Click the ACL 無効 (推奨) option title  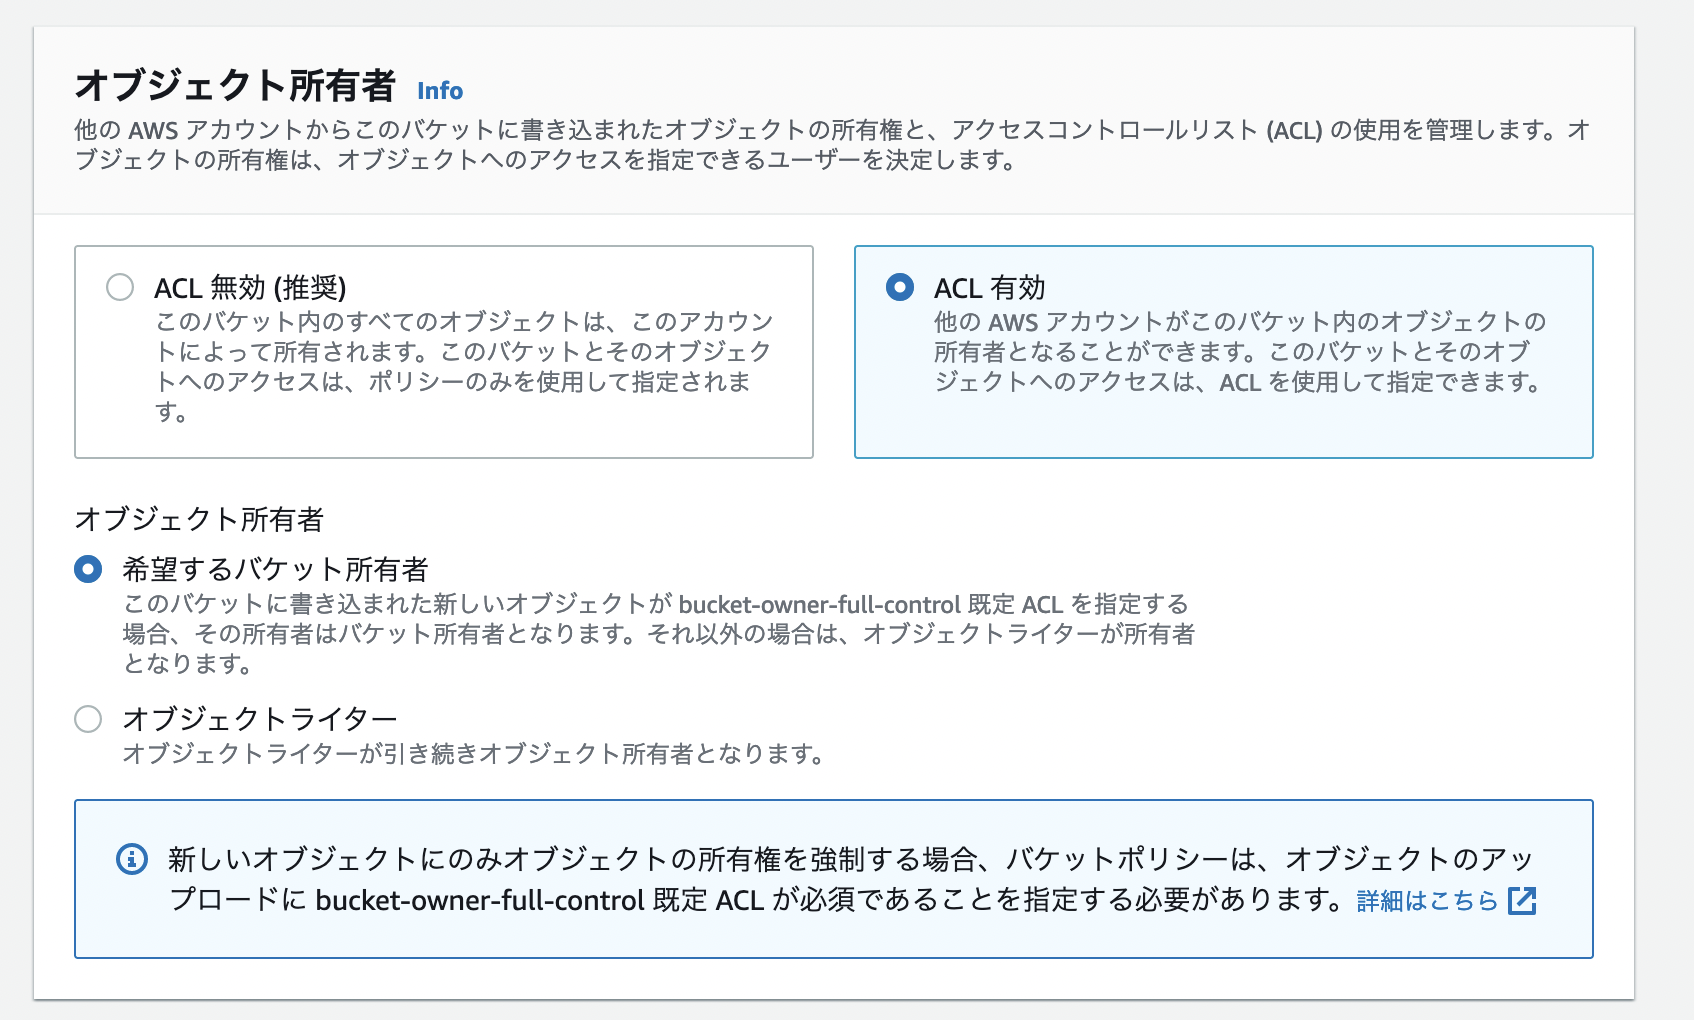(250, 288)
